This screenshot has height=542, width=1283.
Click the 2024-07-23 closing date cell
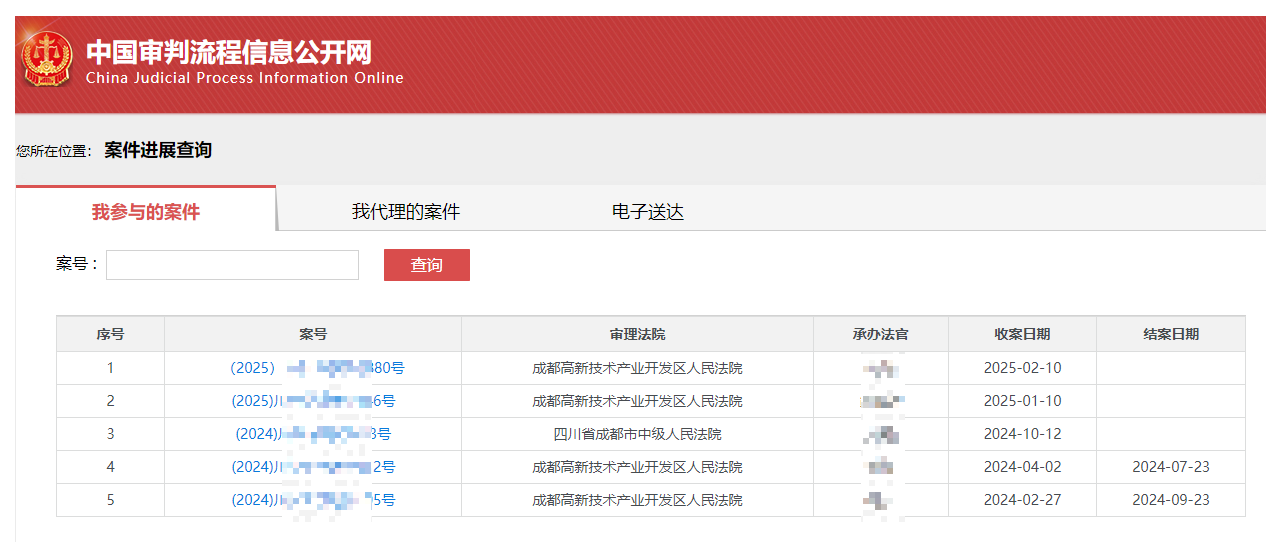pos(1171,467)
